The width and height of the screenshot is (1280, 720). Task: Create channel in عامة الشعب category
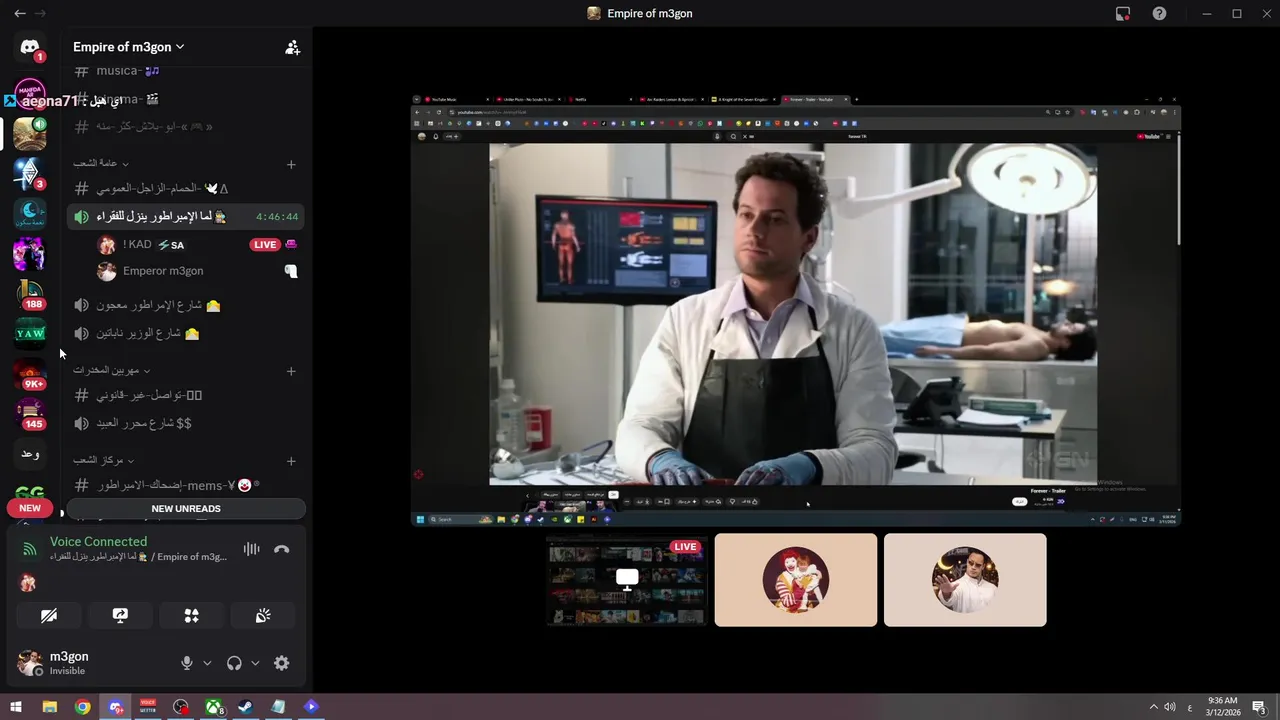click(291, 164)
